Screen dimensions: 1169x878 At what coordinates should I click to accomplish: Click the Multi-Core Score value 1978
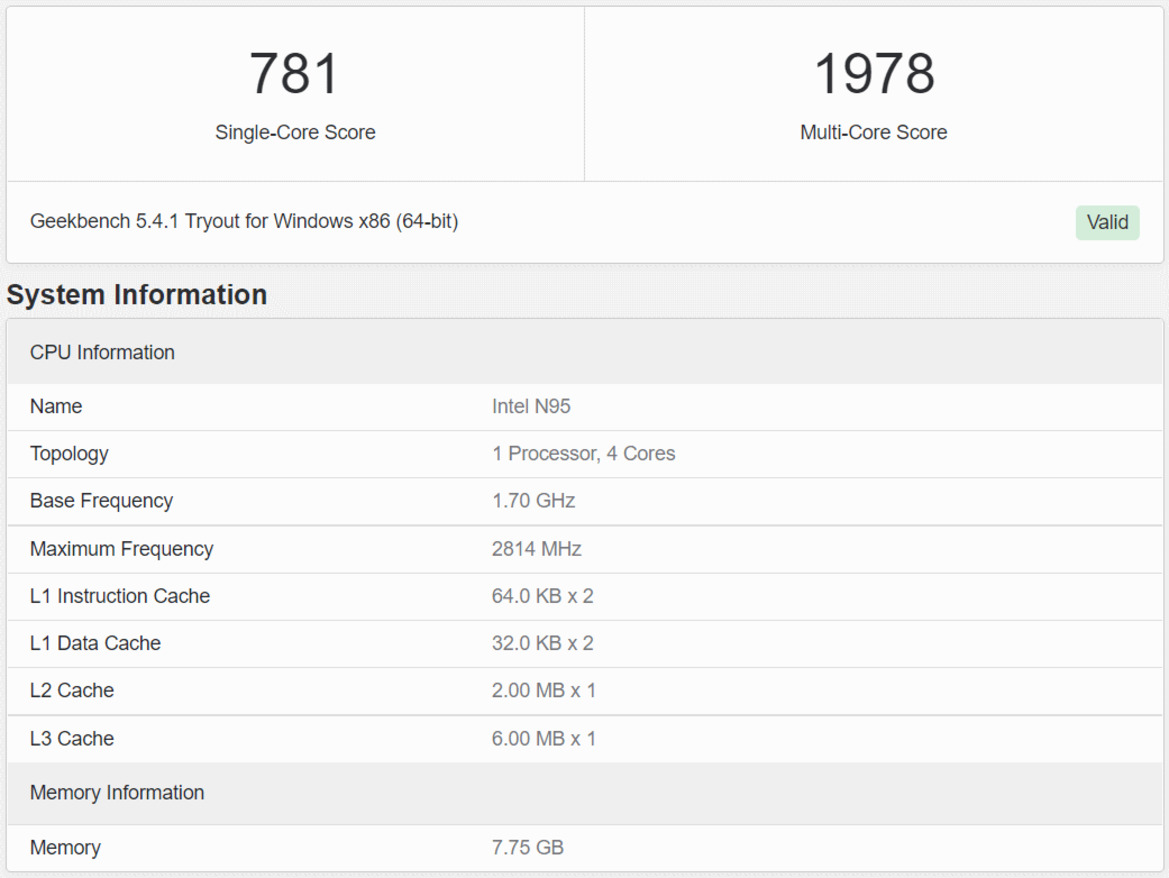(874, 72)
